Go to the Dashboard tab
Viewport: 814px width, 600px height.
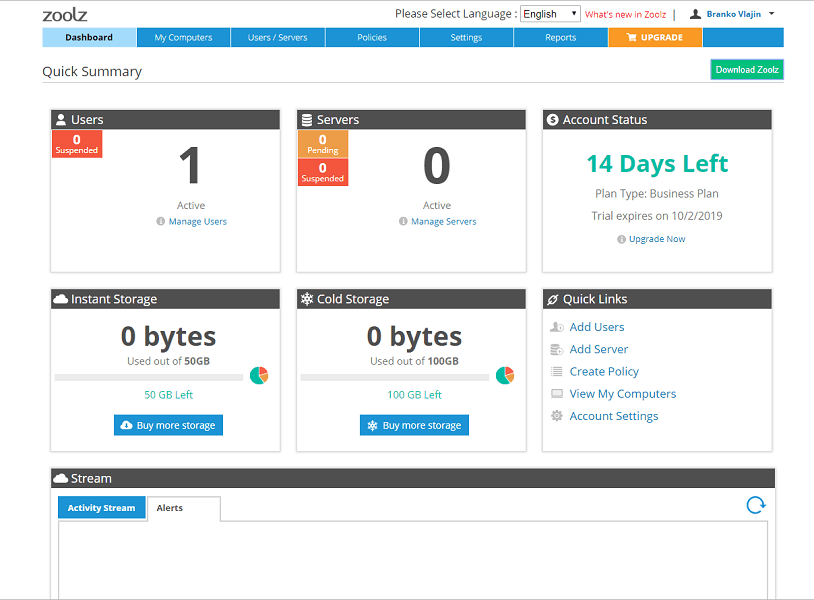pos(89,37)
